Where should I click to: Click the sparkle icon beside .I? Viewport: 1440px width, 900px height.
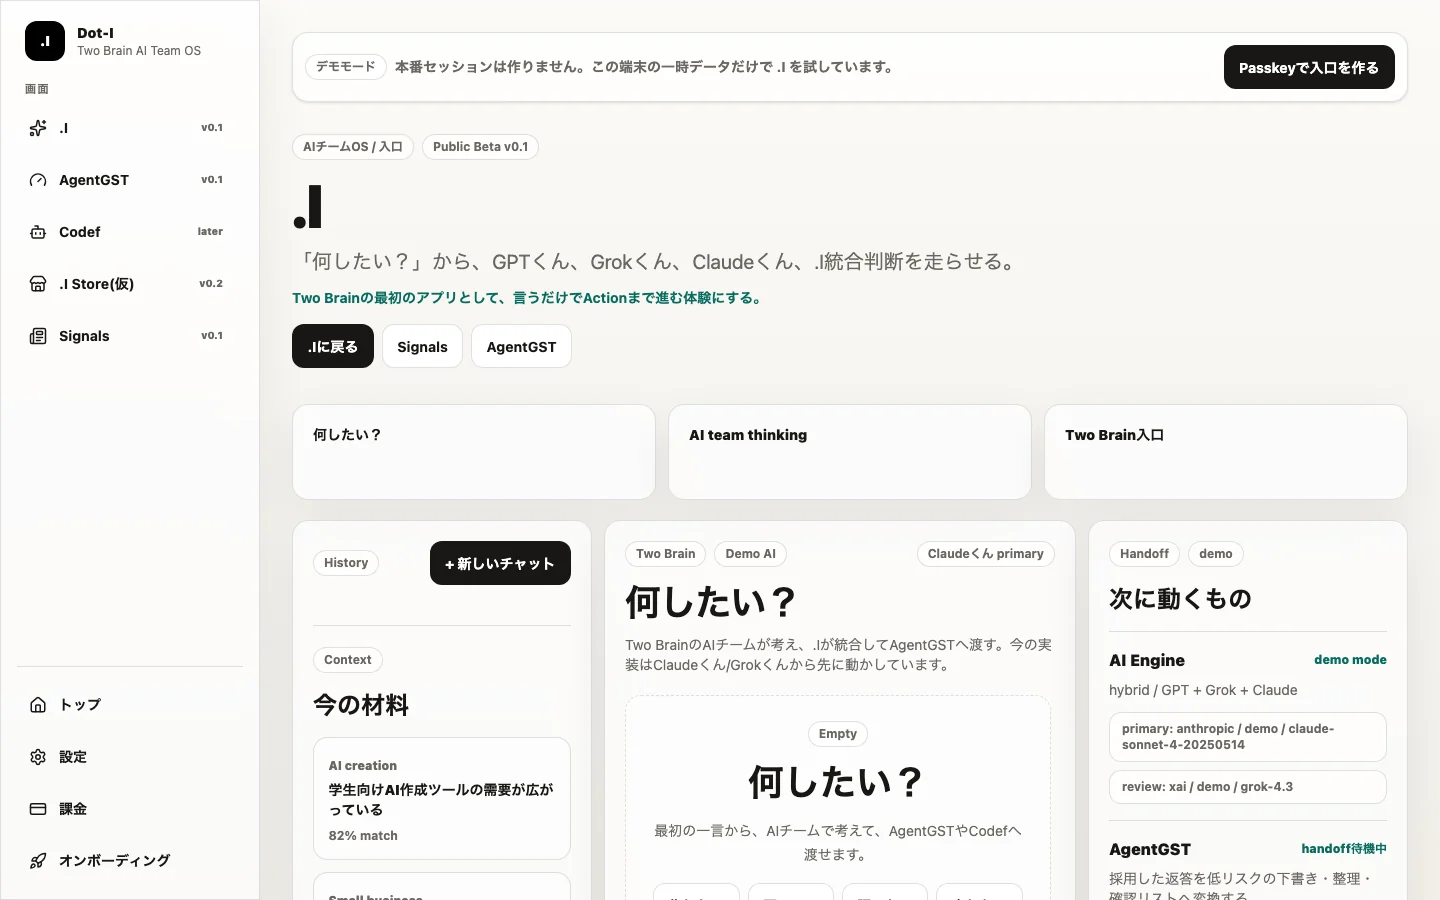pyautogui.click(x=38, y=128)
